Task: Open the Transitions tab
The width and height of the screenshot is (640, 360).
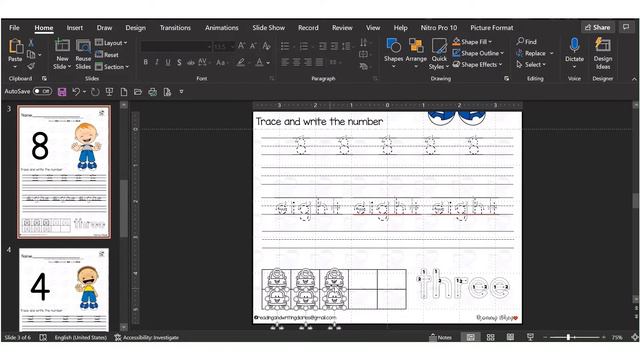Action: point(175,28)
